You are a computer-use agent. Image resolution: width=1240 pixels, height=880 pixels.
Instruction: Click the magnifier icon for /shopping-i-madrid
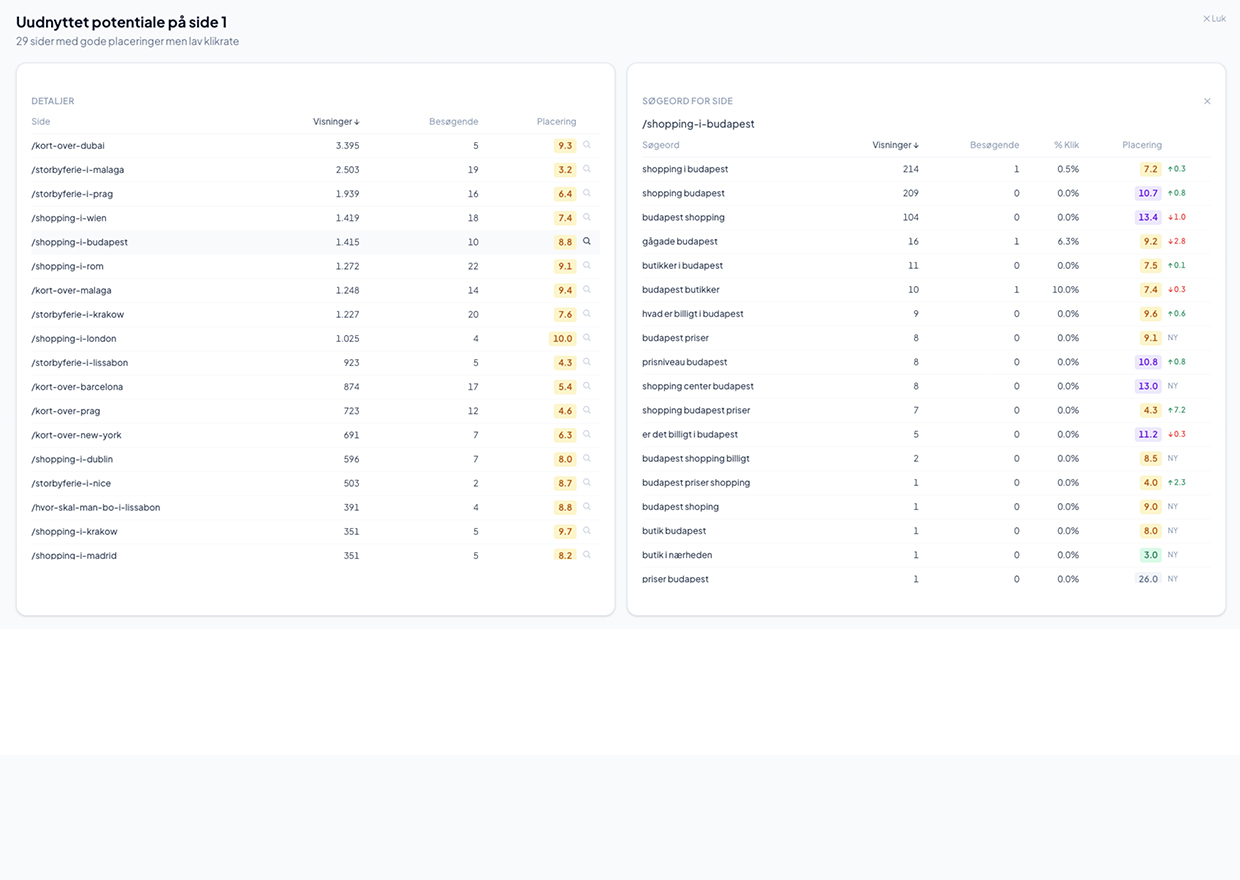(x=586, y=555)
